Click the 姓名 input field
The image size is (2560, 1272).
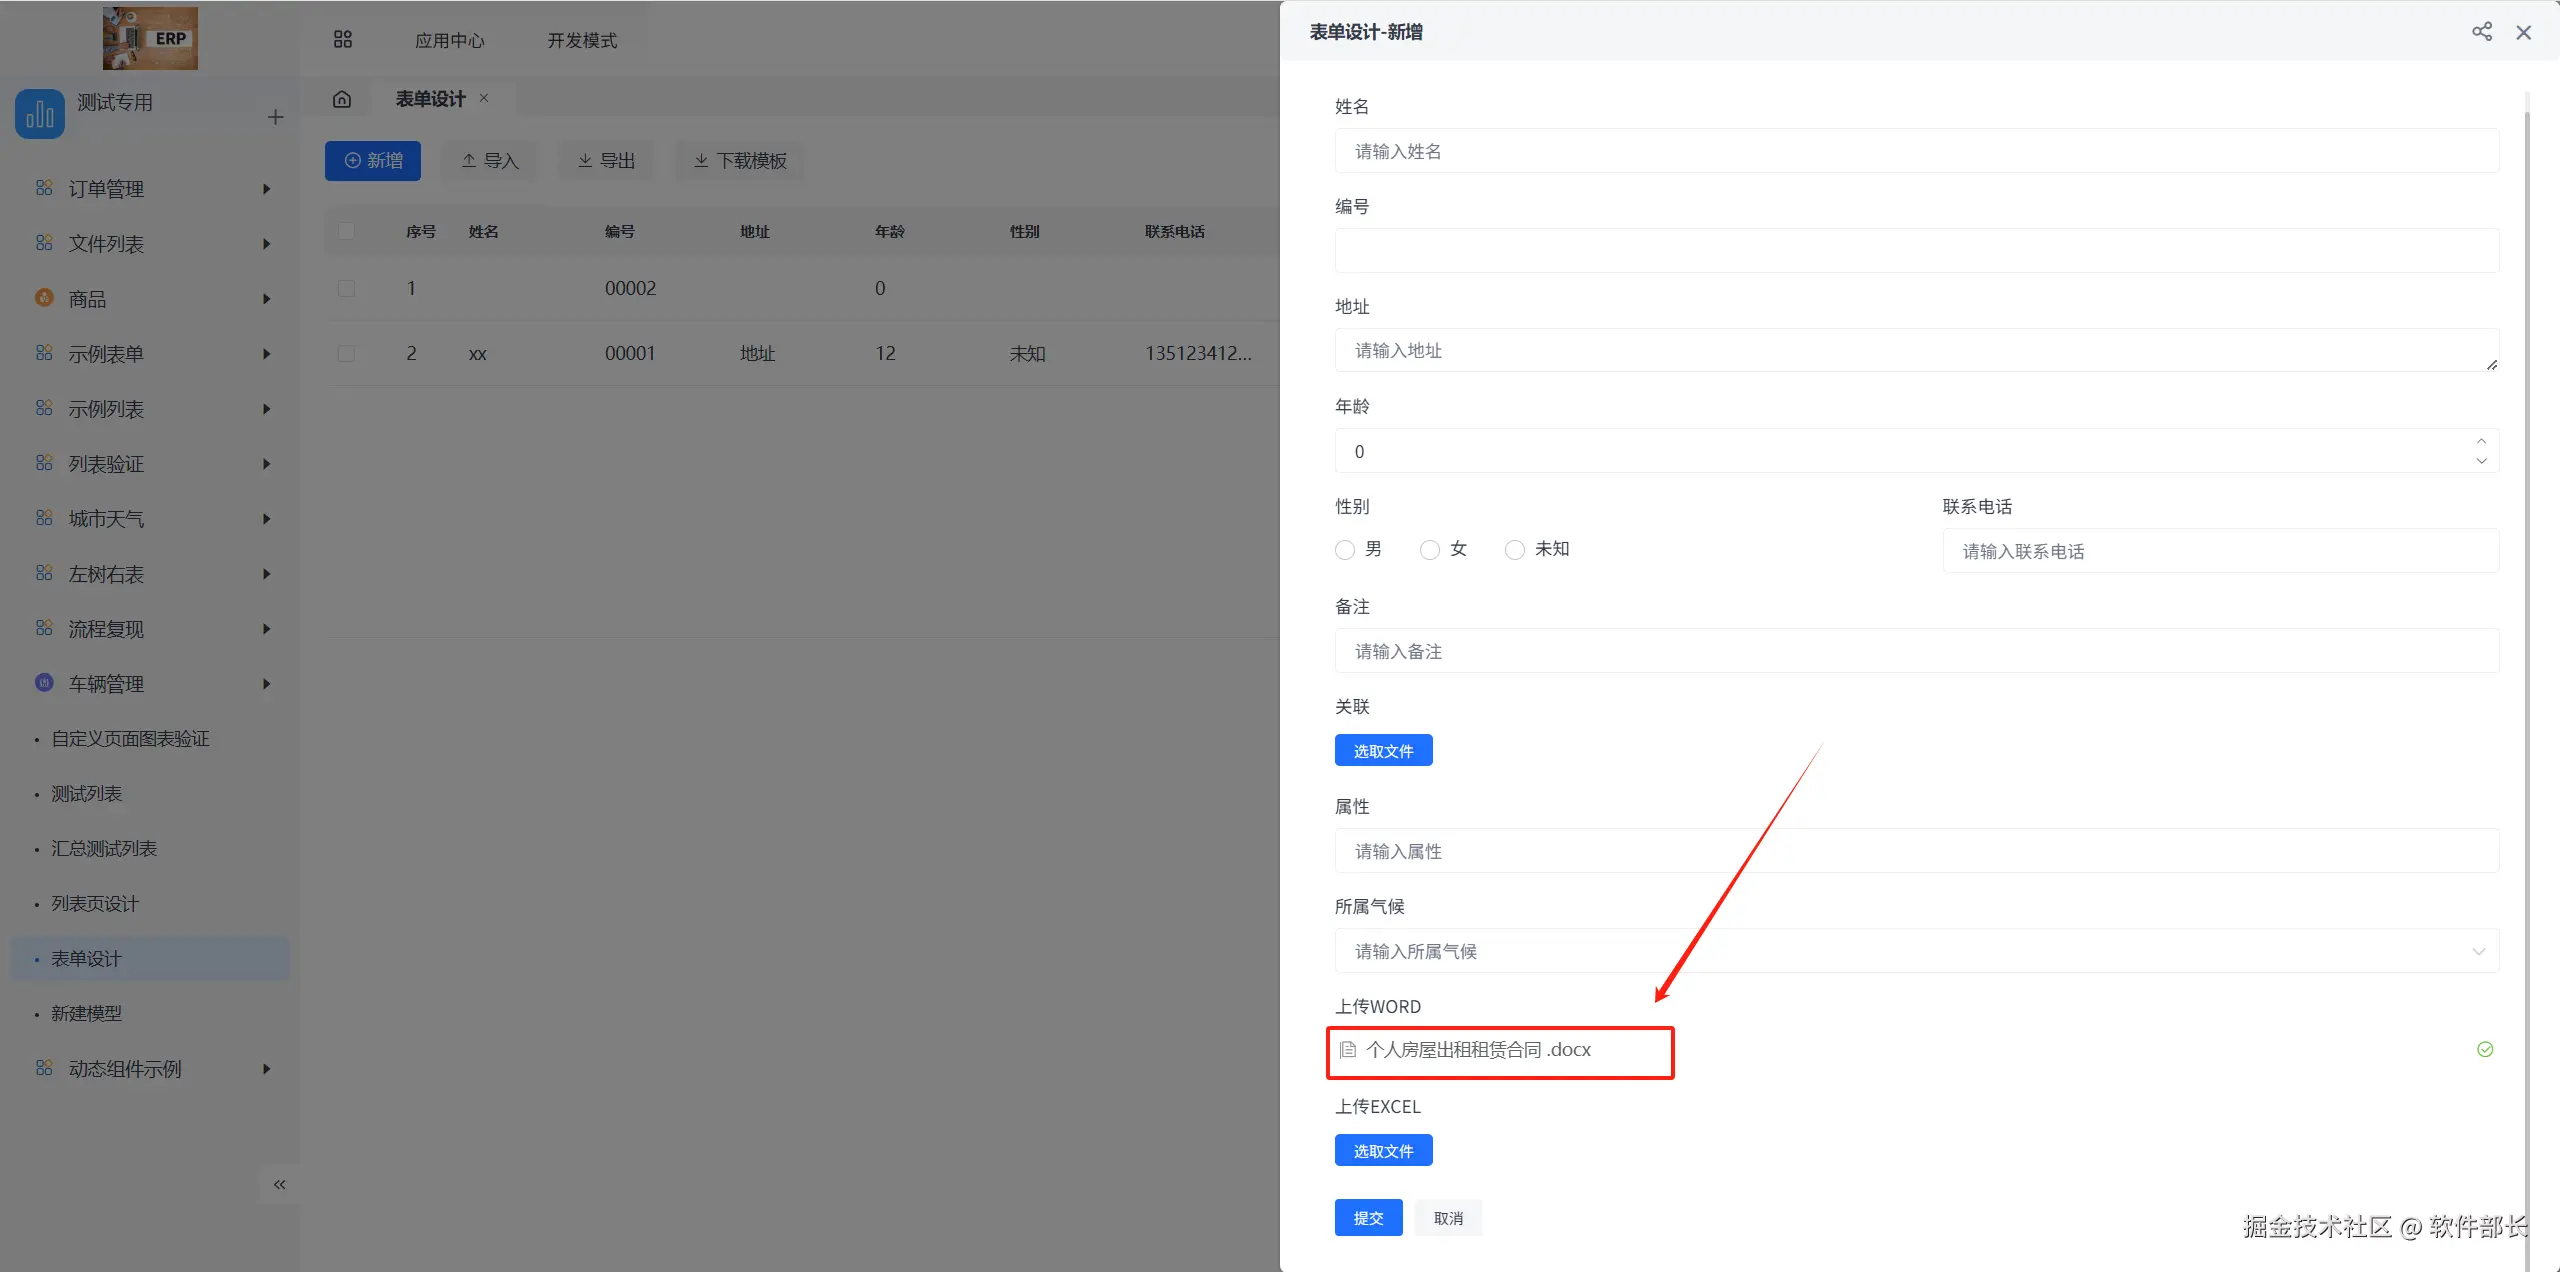(1915, 151)
